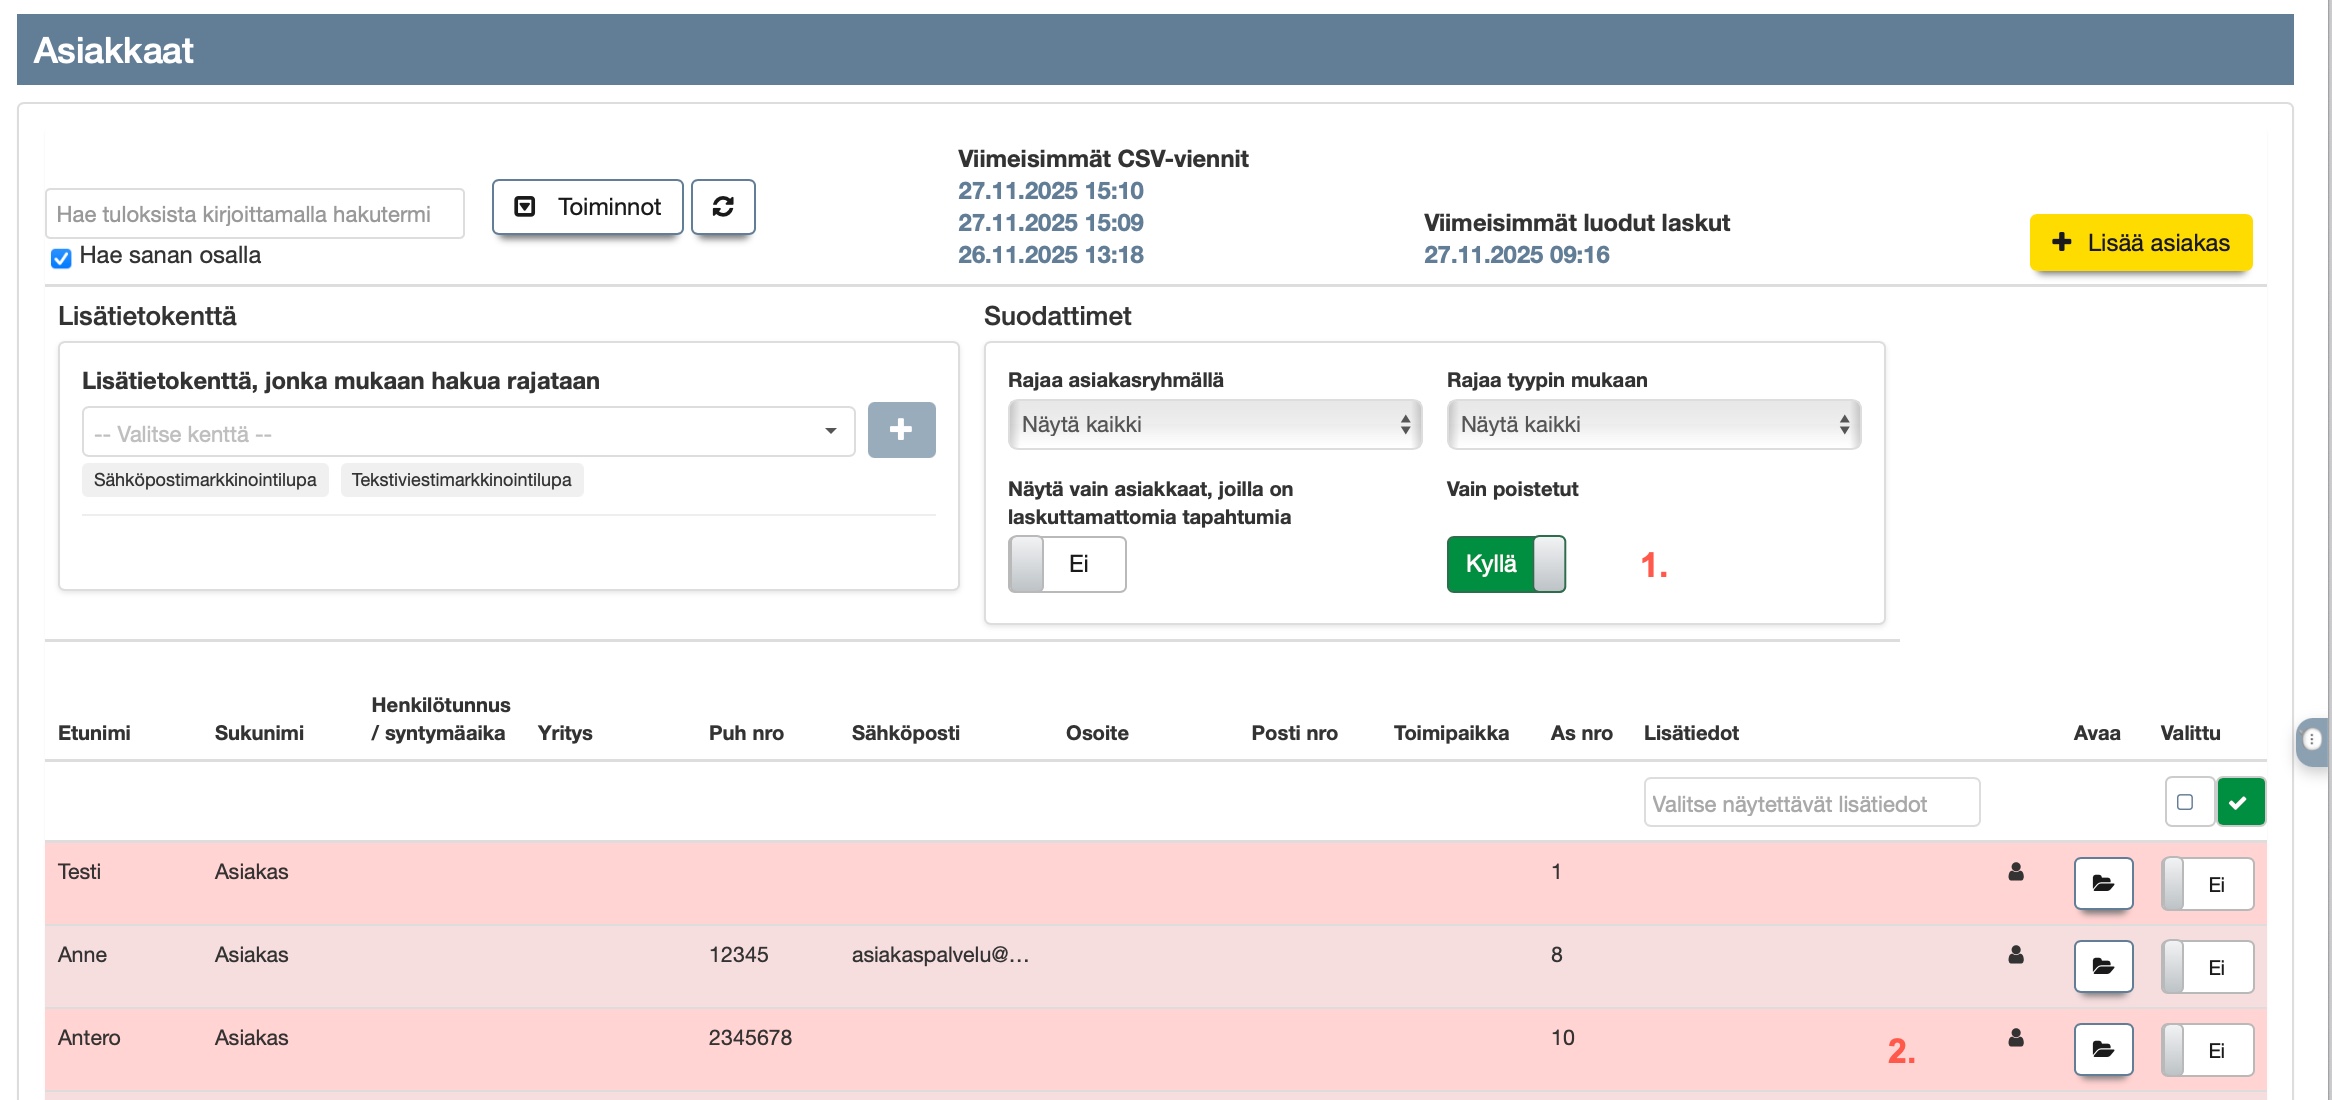Expand '-- Valitse kenttä --' dropdown
This screenshot has width=2332, height=1100.
pos(468,433)
